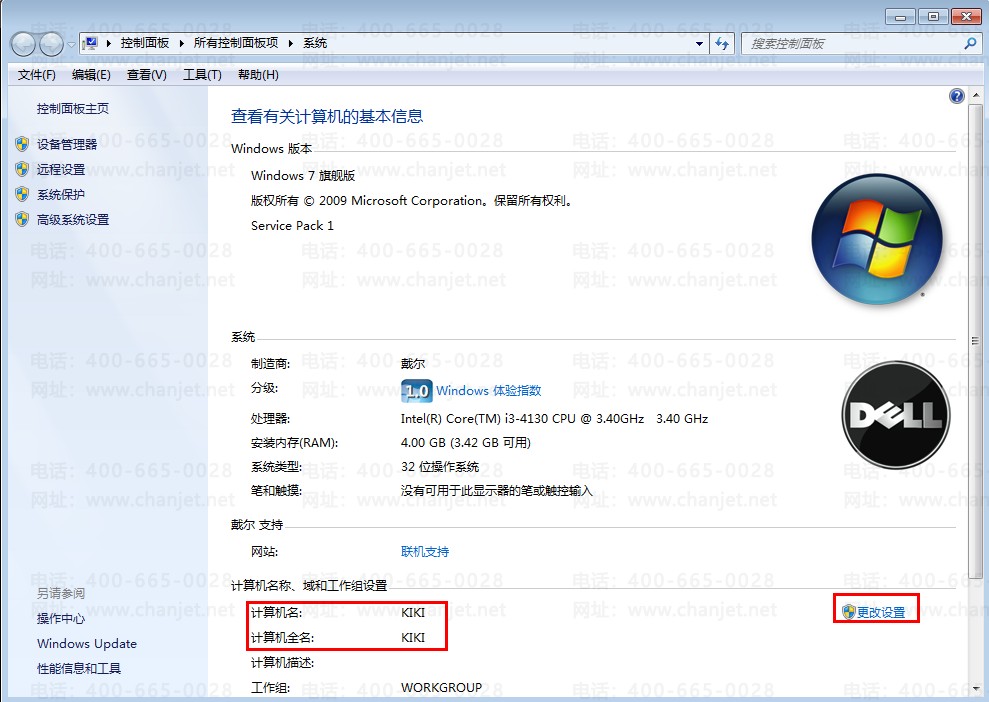Open the address bar history dropdown
The height and width of the screenshot is (702, 989).
[699, 44]
